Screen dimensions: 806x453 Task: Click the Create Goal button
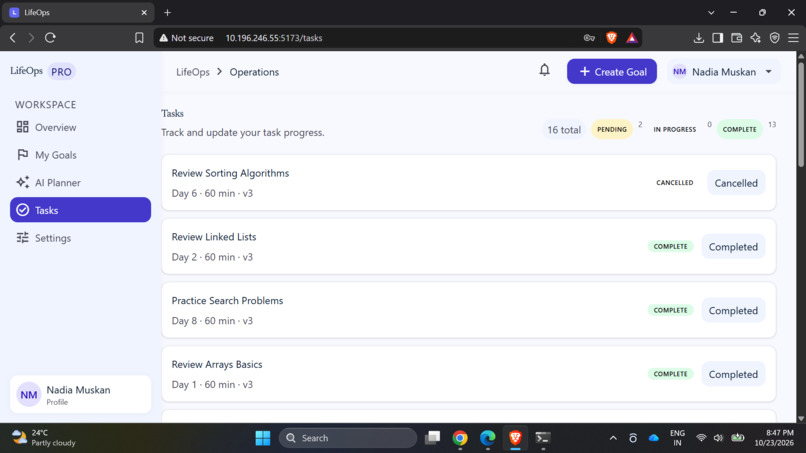point(612,71)
